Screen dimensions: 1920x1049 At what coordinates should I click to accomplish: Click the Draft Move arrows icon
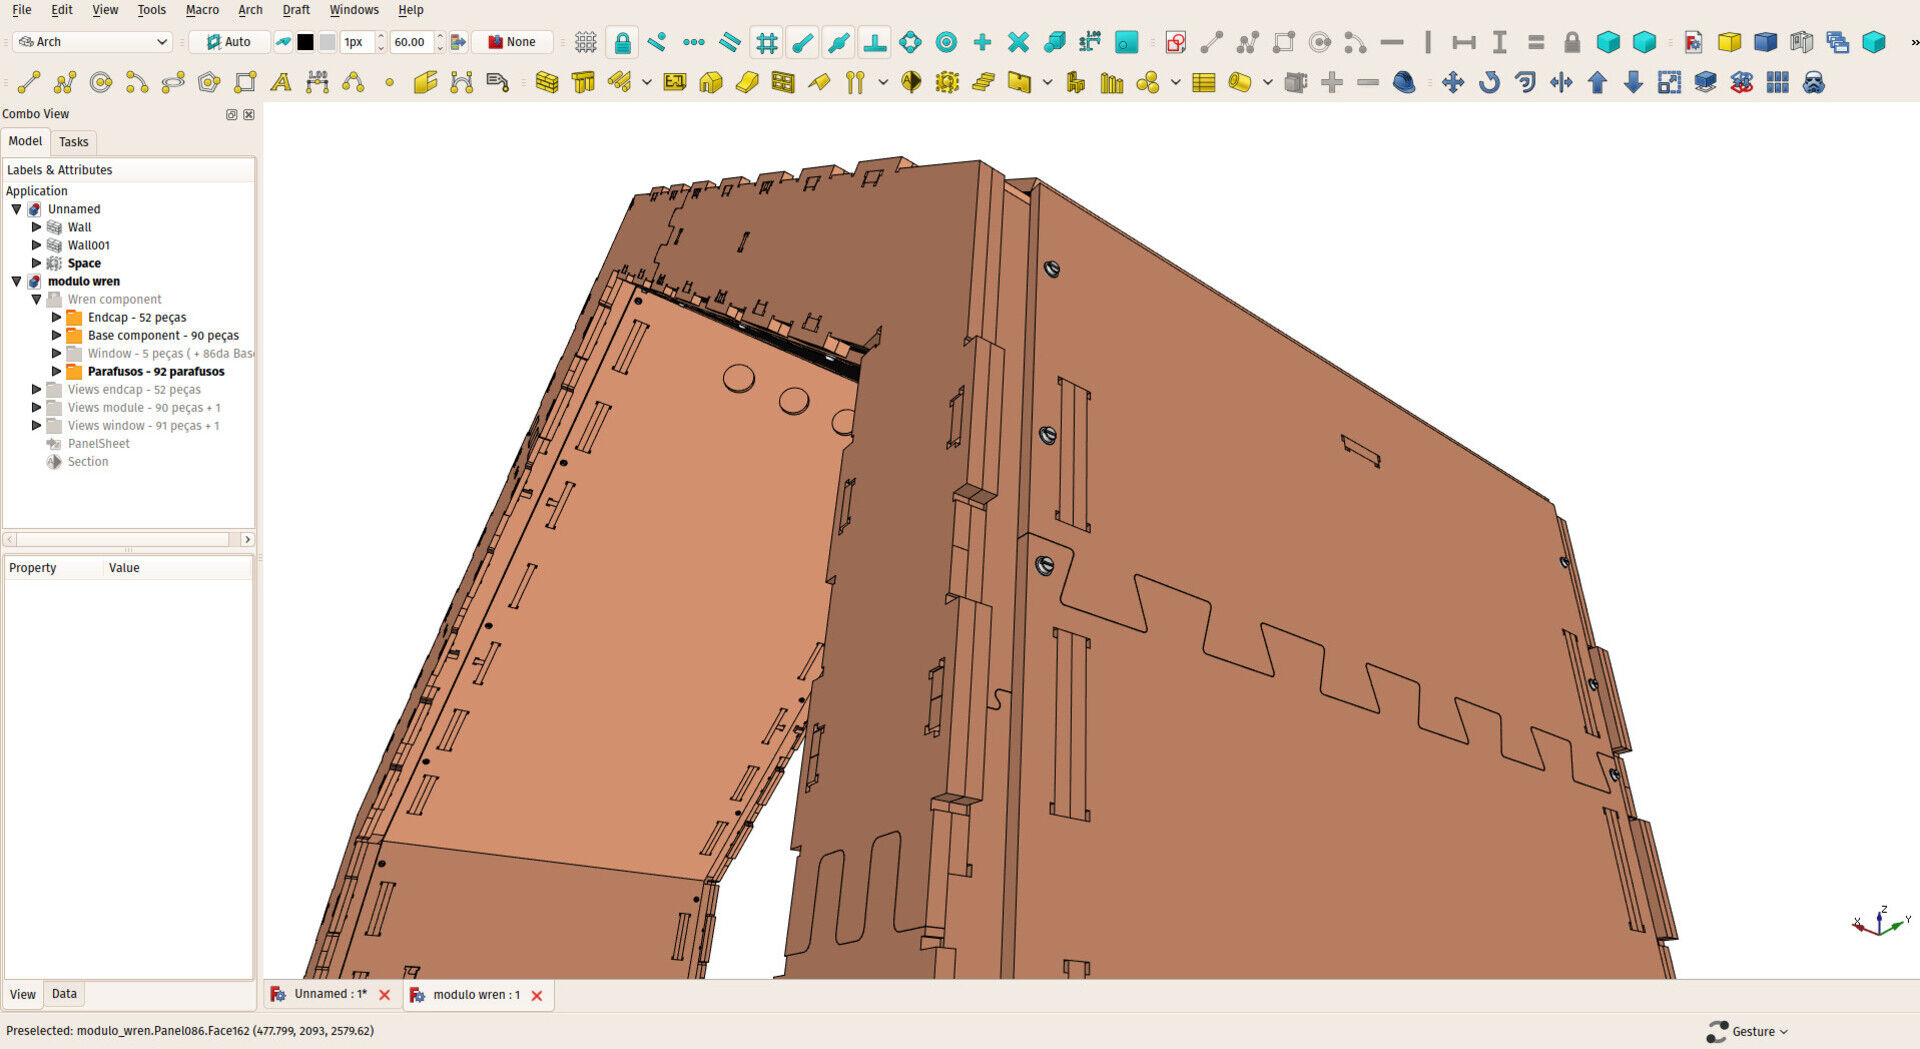coord(1453,82)
